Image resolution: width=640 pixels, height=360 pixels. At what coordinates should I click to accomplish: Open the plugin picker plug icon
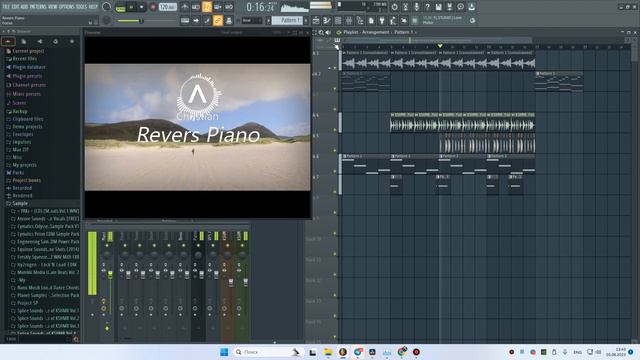coord(382,20)
